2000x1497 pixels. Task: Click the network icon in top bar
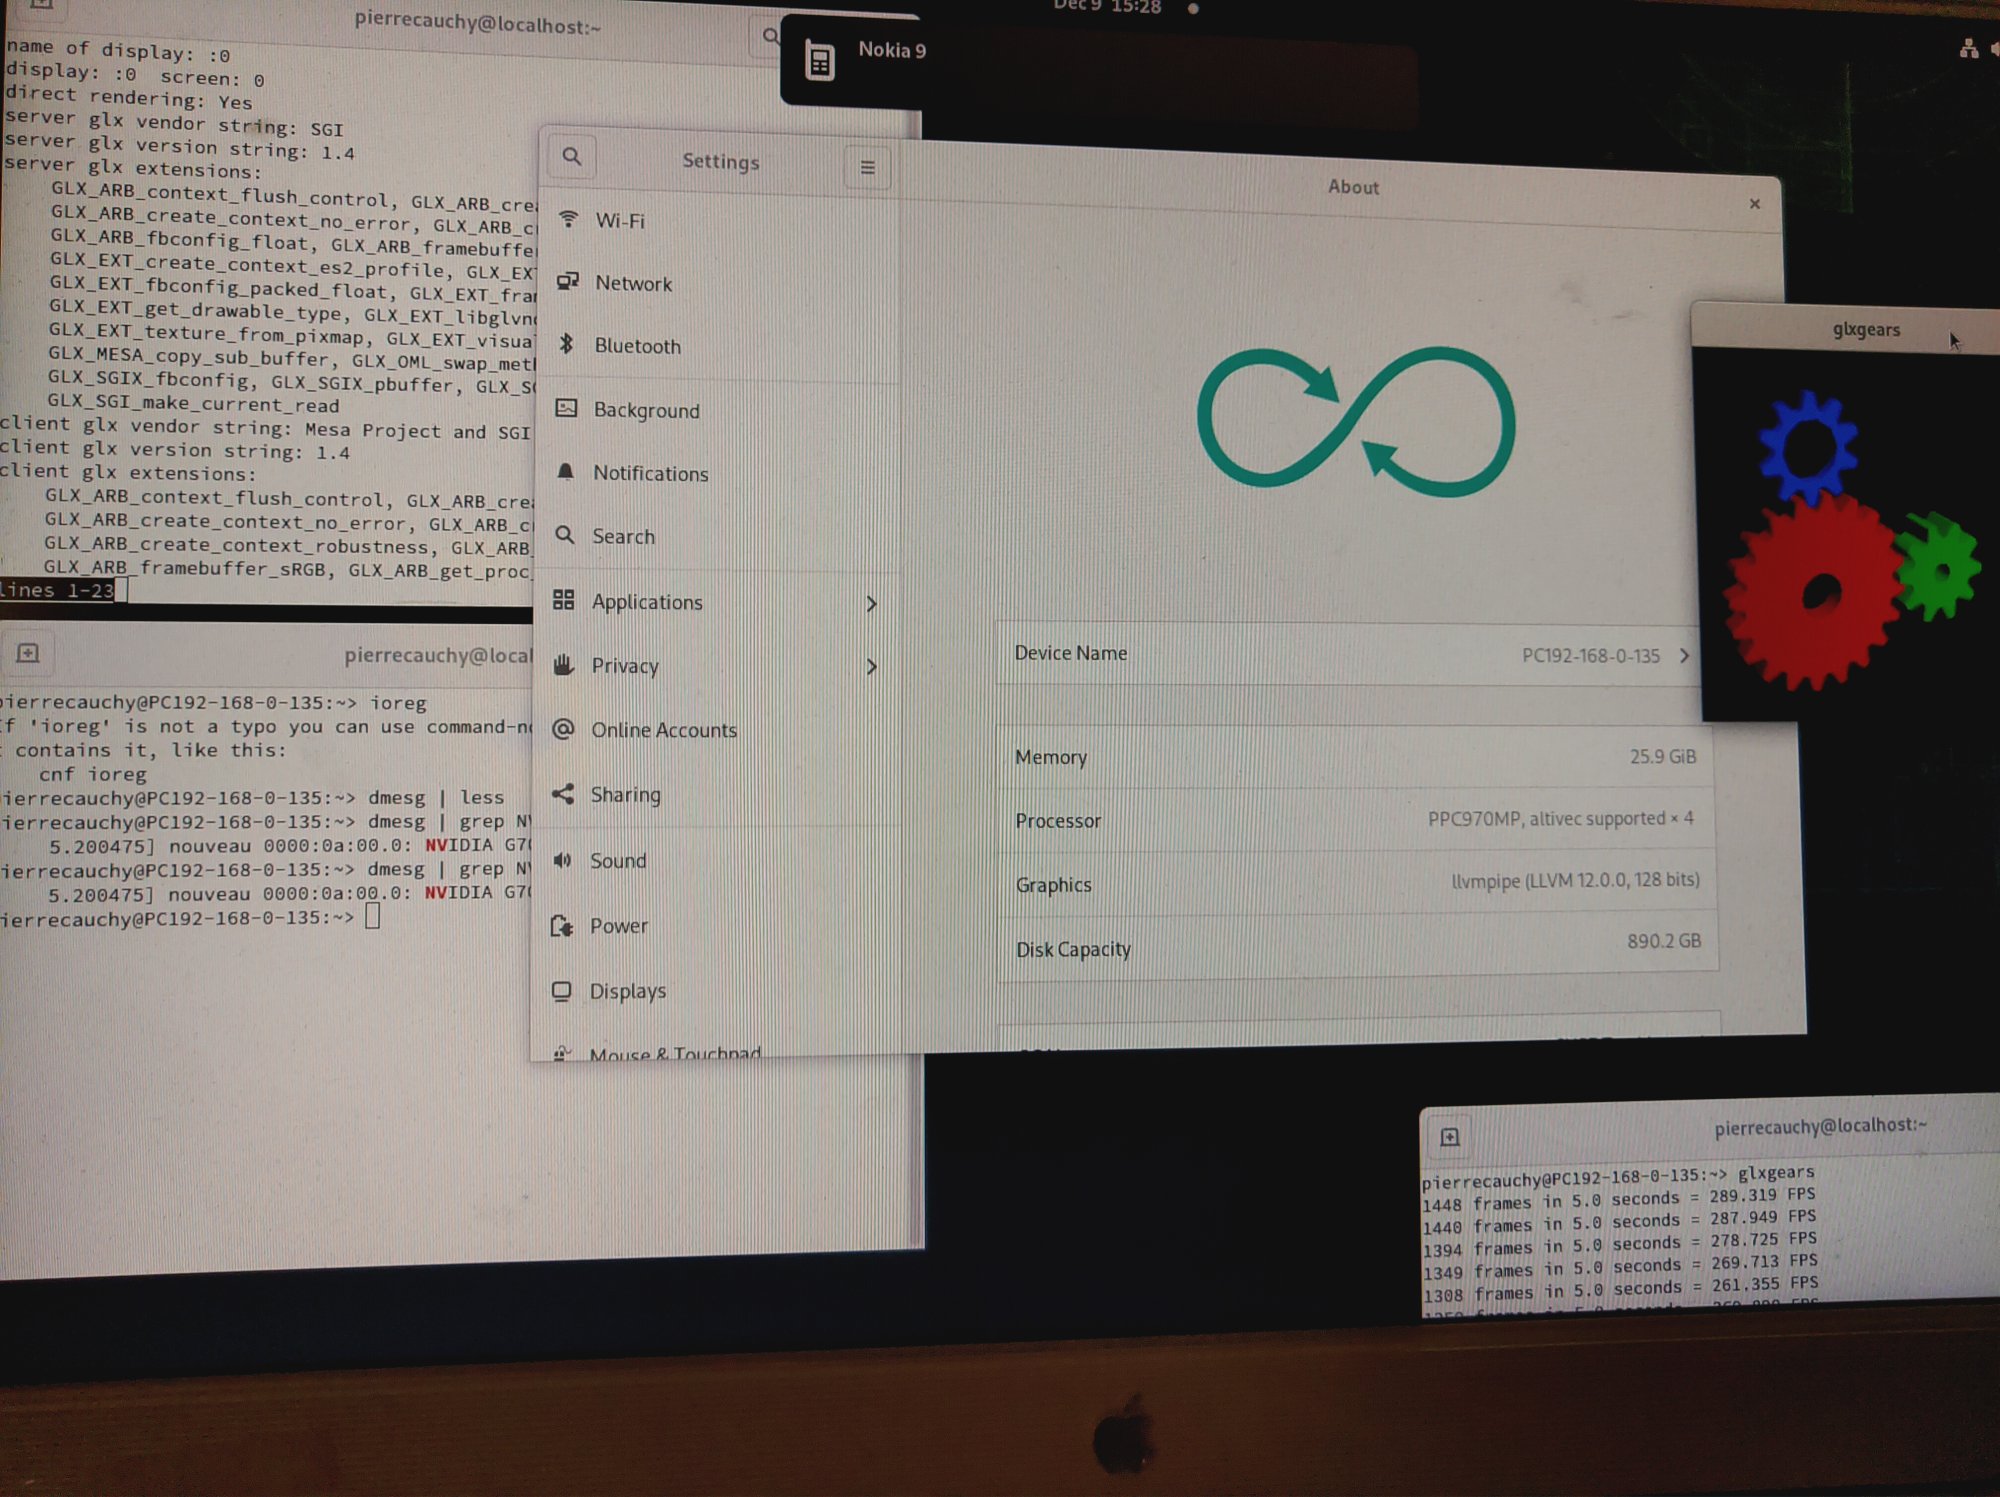pyautogui.click(x=1967, y=48)
